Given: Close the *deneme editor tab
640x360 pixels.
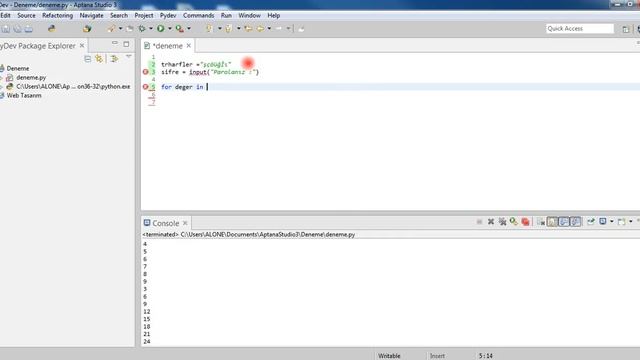Looking at the screenshot, I should tap(189, 46).
